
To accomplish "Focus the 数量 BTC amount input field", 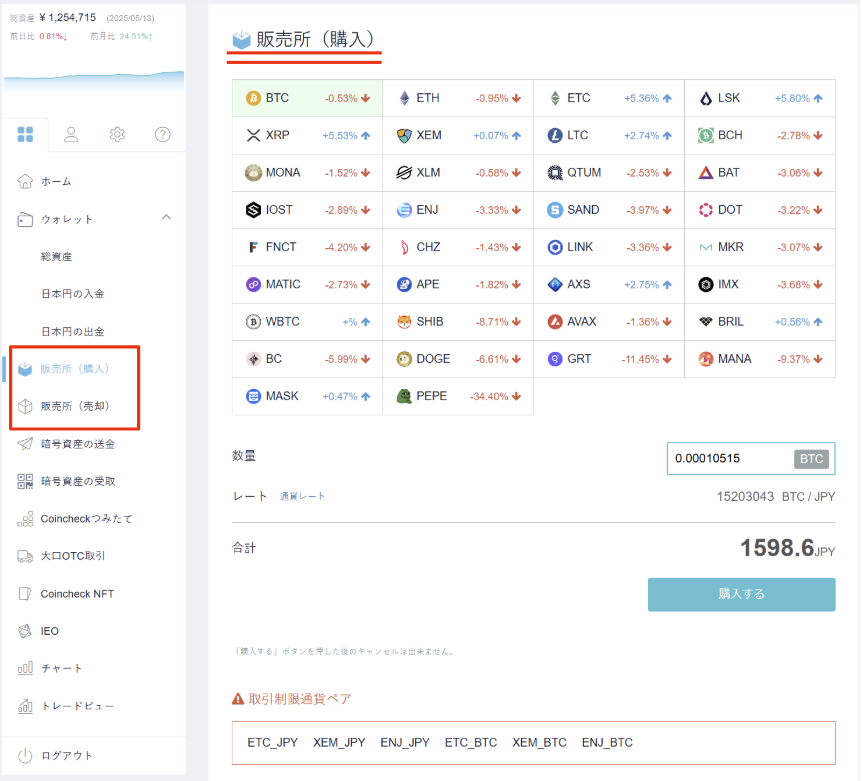I will point(751,458).
